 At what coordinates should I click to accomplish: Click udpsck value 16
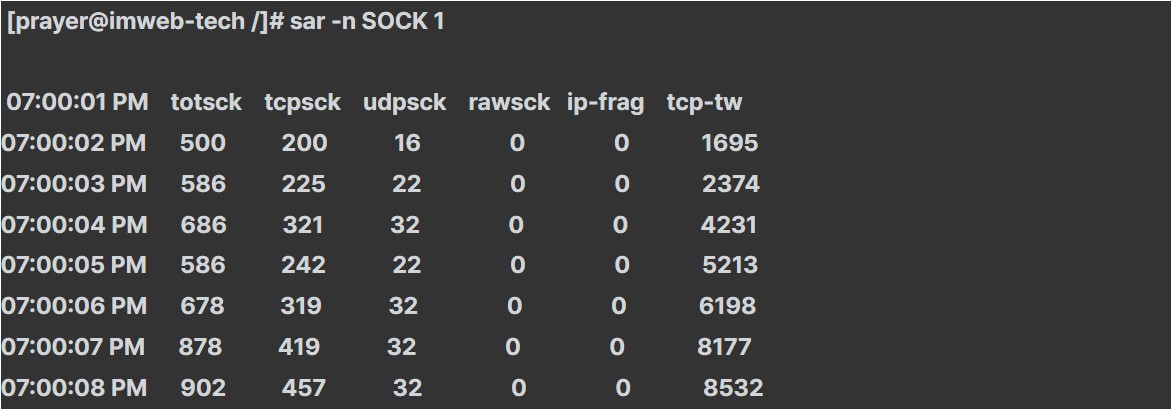(407, 143)
